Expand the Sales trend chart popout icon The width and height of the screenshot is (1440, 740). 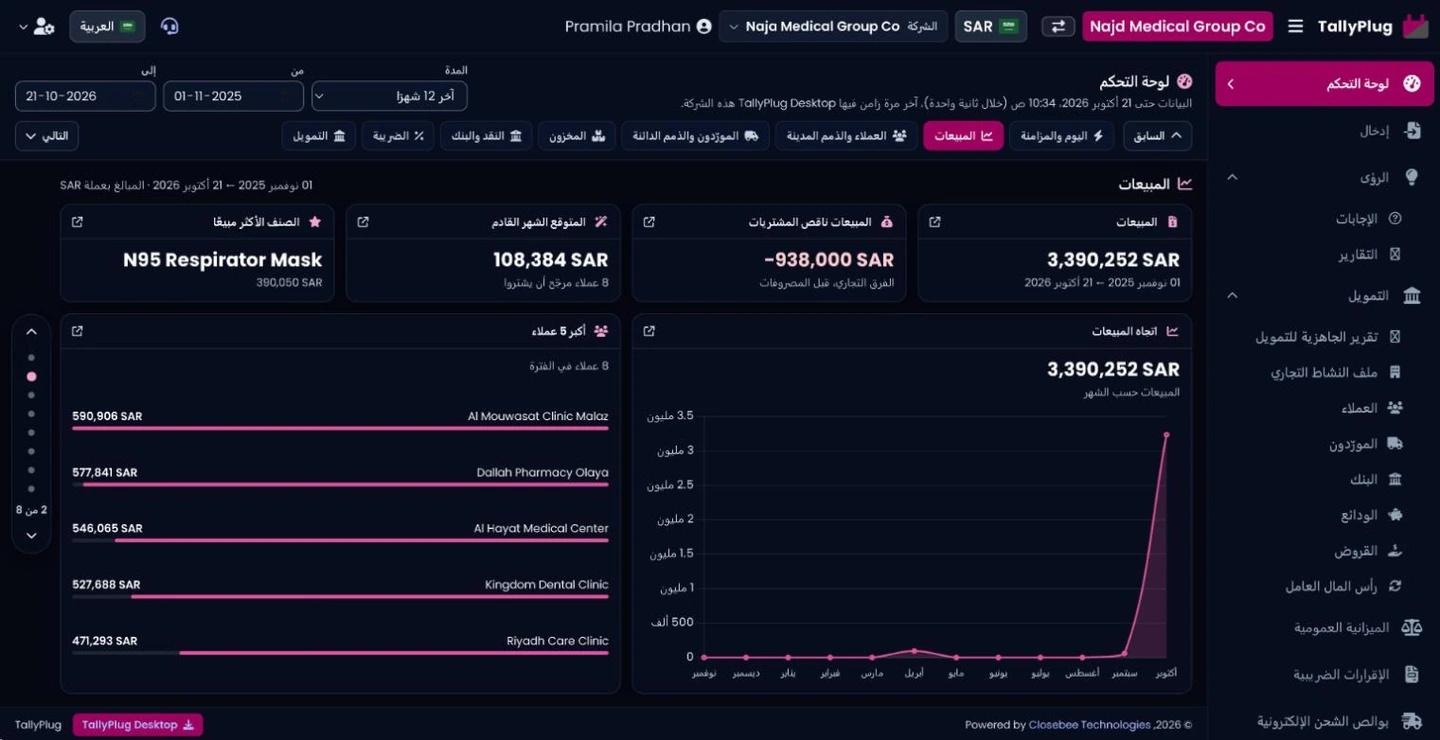click(x=649, y=331)
